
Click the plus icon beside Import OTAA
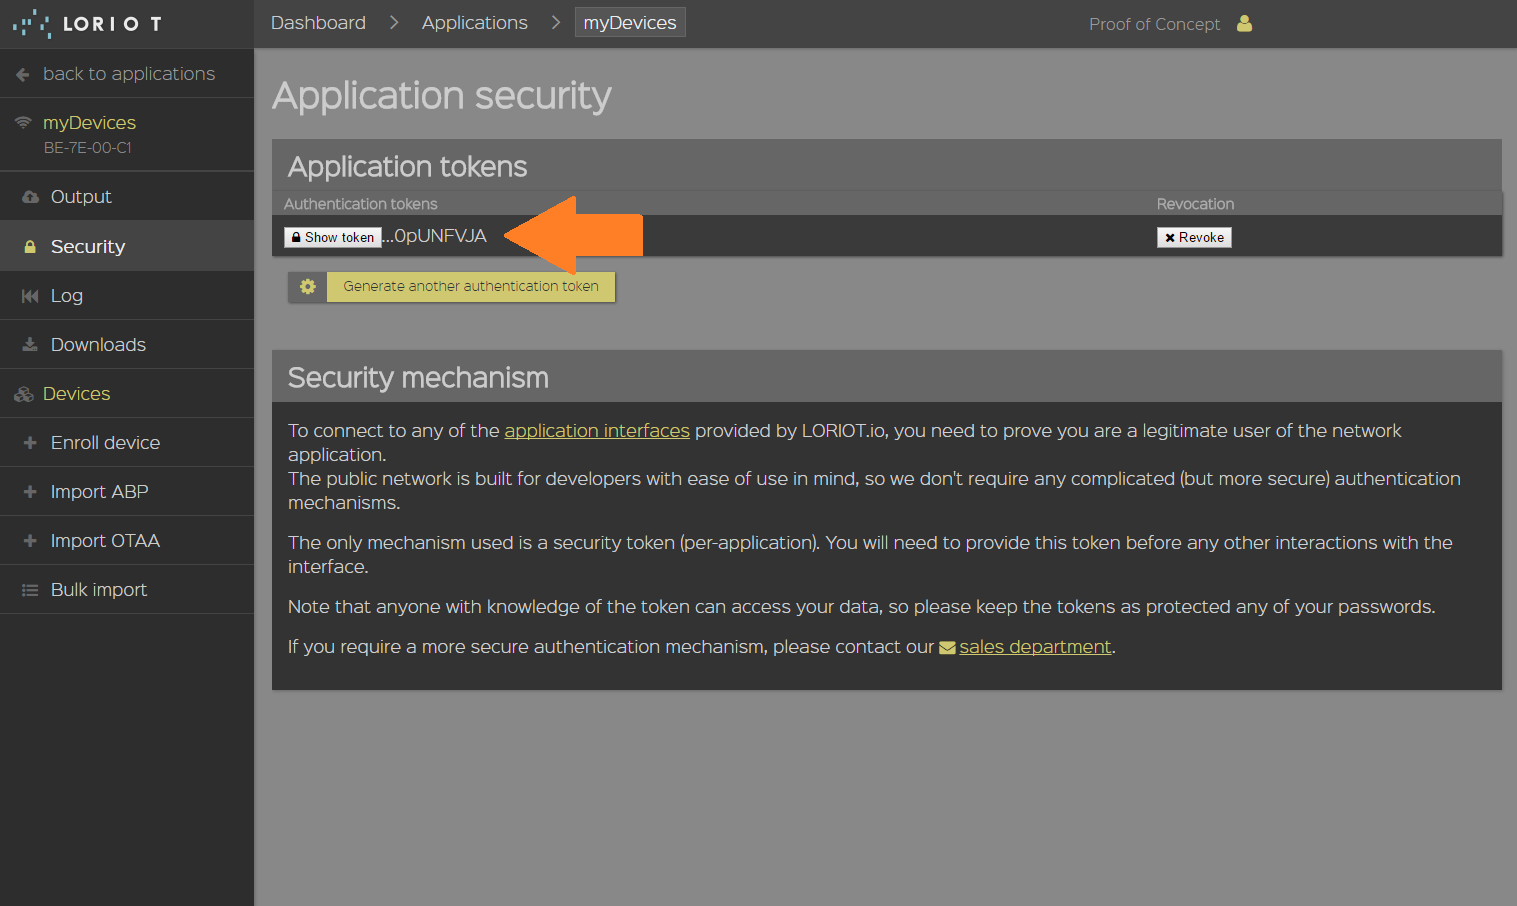30,541
